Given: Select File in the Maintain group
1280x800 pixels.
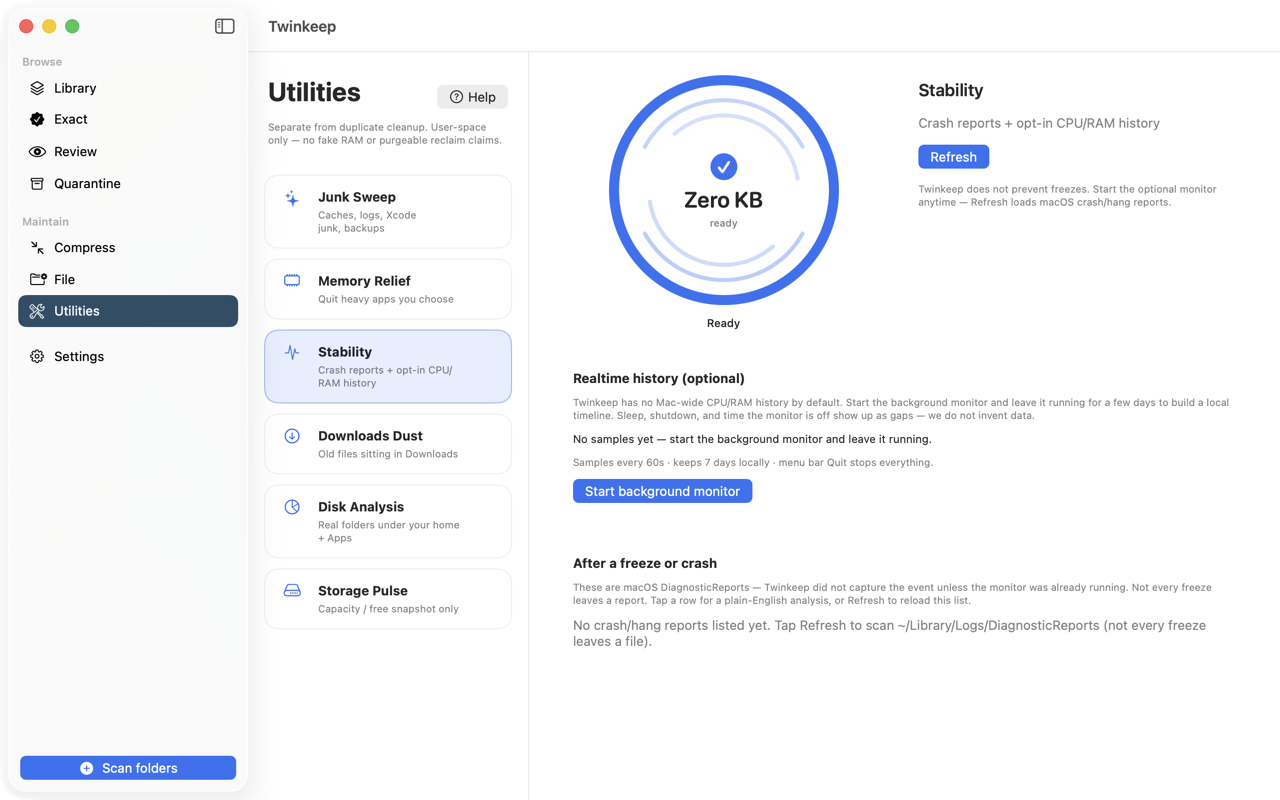Looking at the screenshot, I should click(128, 280).
